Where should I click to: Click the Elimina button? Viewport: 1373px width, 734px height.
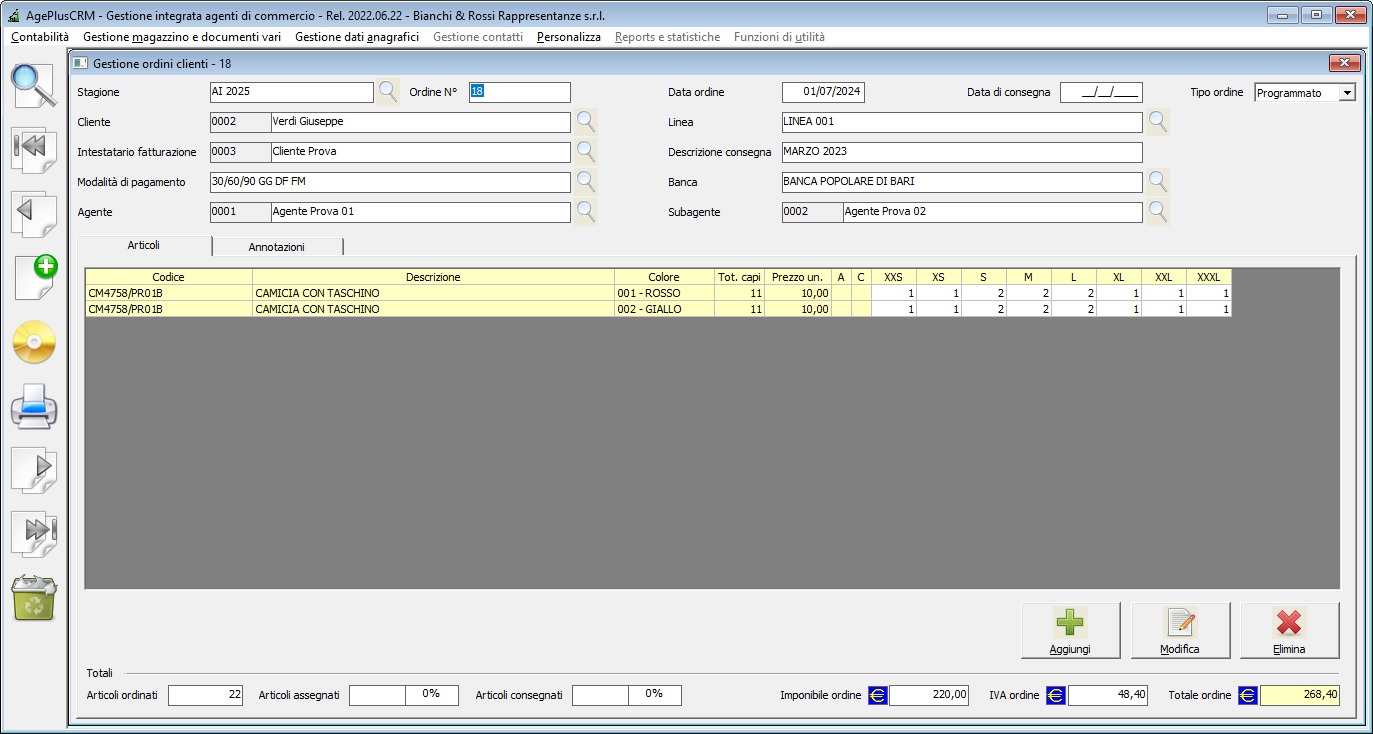(1289, 630)
